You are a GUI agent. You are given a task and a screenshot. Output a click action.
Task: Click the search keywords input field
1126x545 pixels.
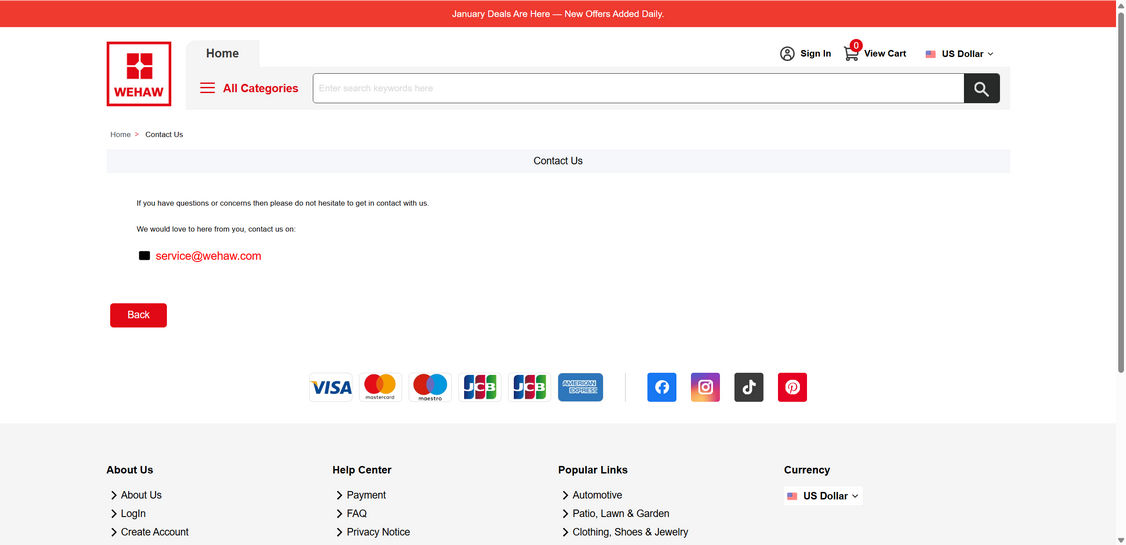(x=638, y=88)
